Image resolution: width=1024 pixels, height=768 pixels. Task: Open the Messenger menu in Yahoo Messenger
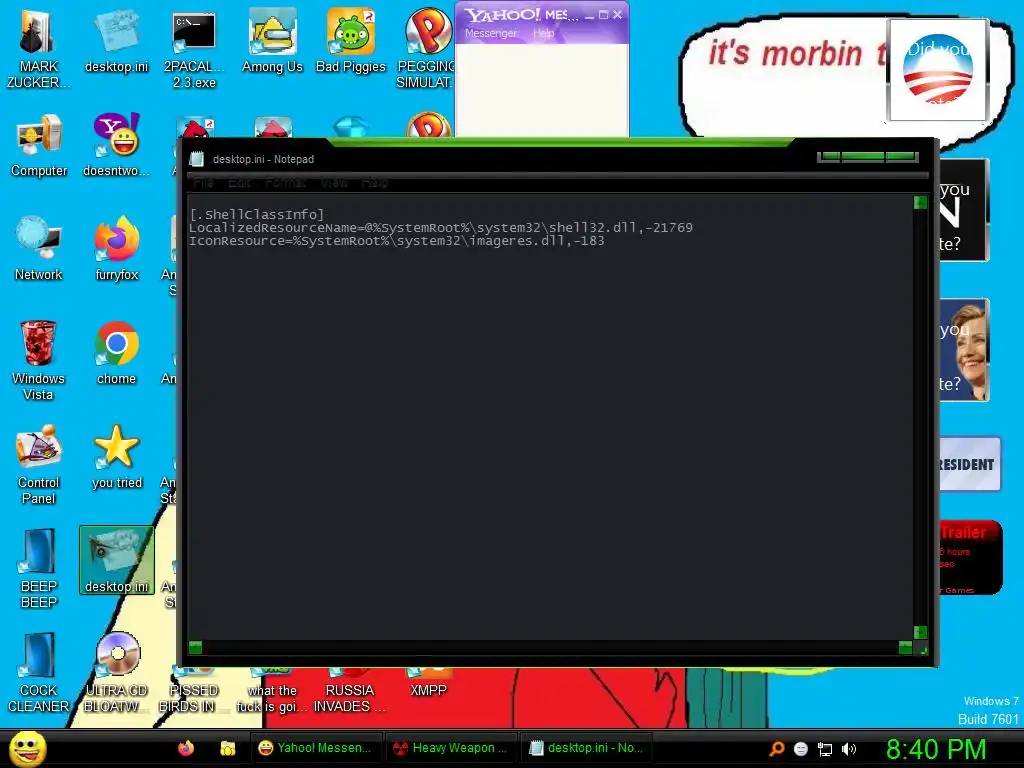[x=490, y=33]
